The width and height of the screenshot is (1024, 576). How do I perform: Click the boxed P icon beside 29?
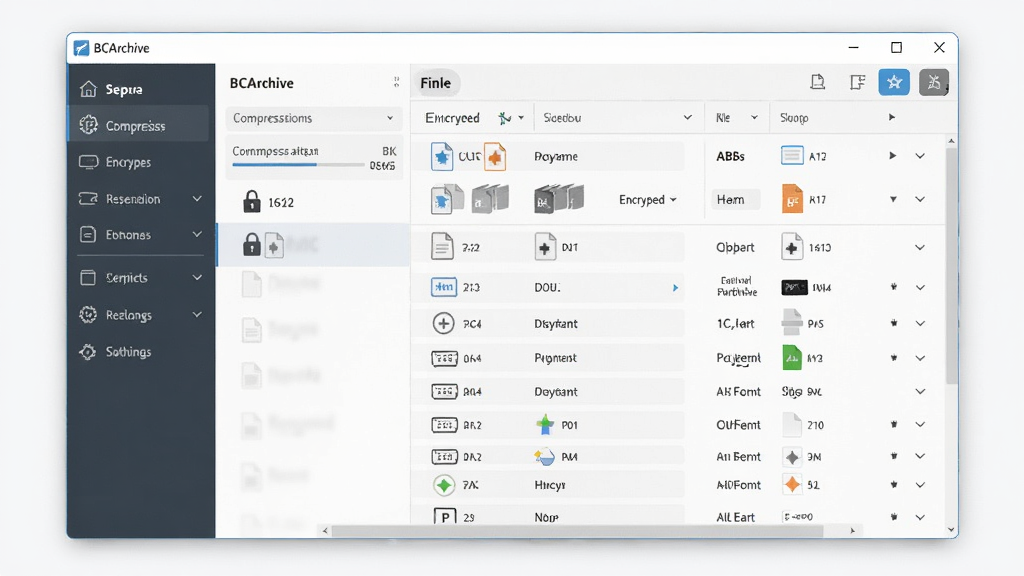445,517
